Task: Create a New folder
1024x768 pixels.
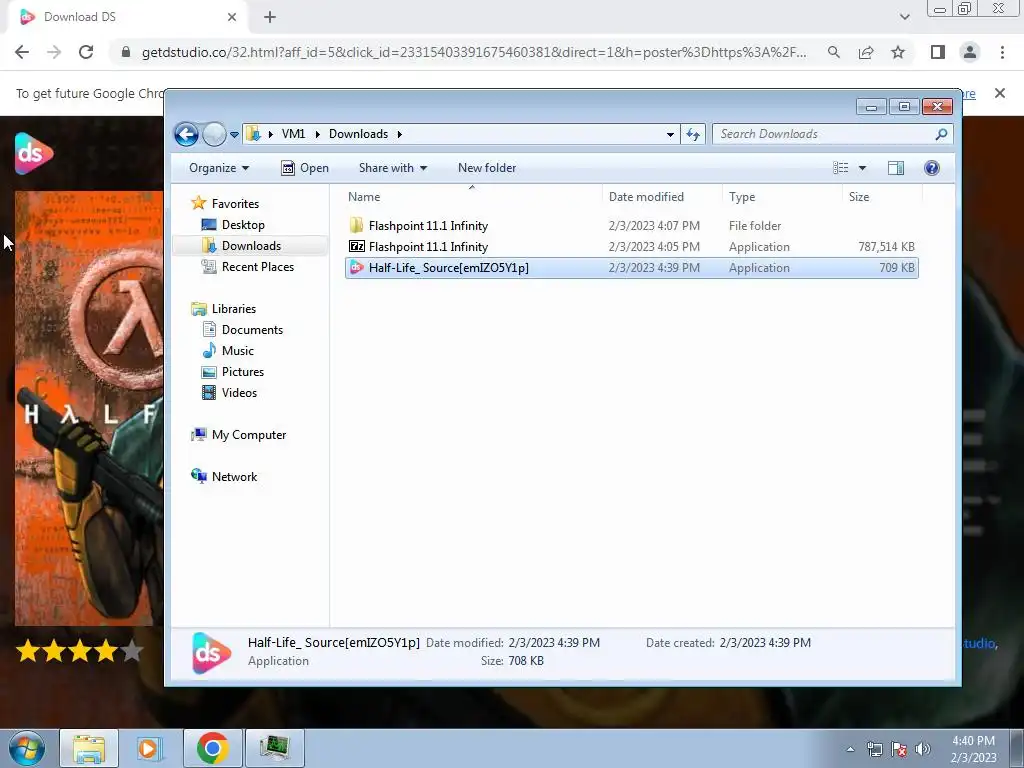Action: tap(487, 168)
